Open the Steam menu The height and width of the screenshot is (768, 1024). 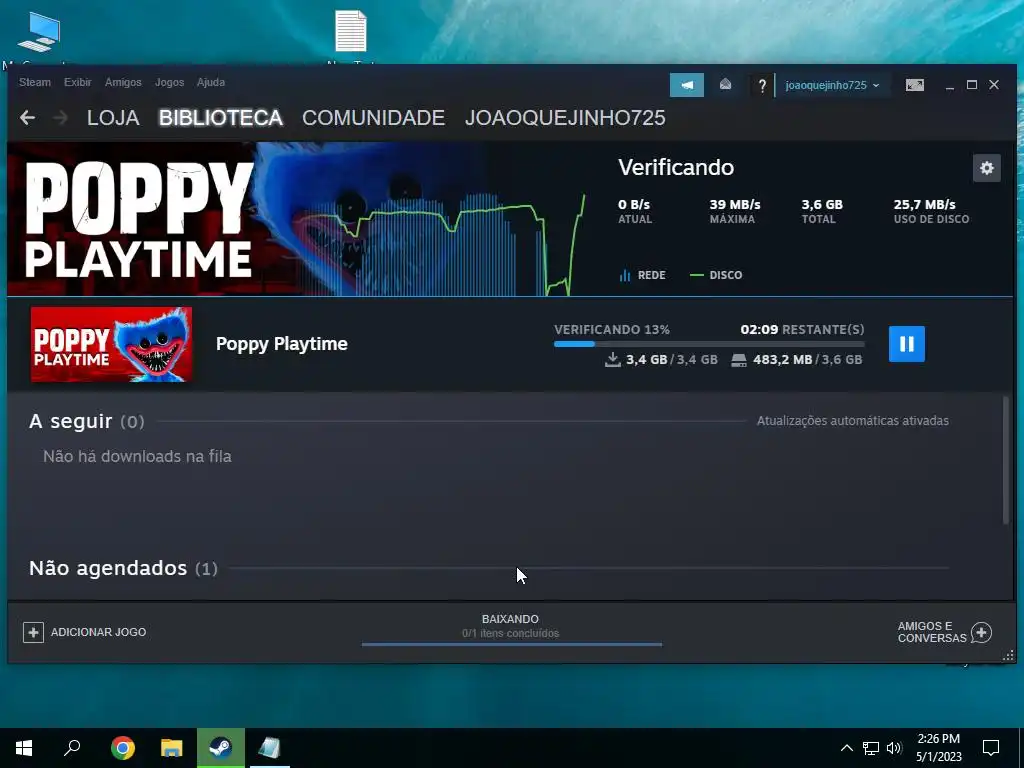point(35,82)
